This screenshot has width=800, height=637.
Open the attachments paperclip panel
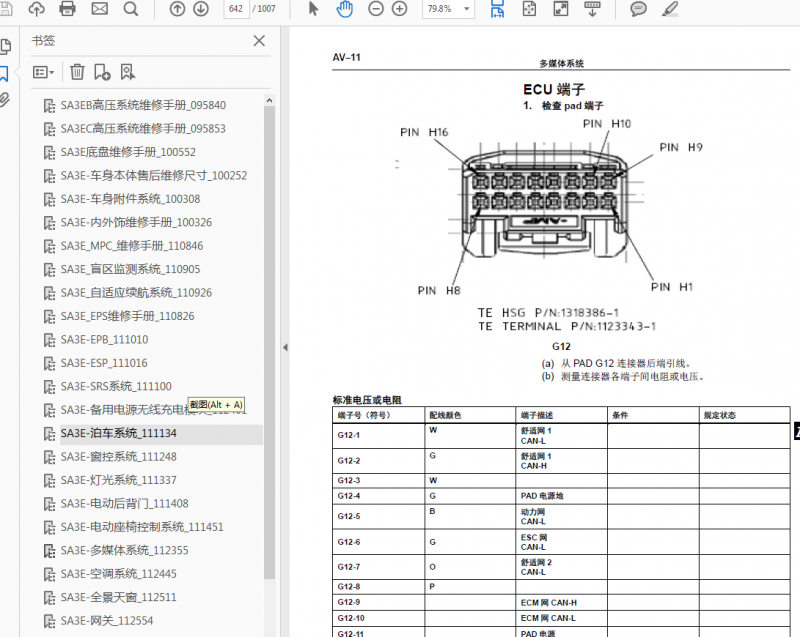tap(5, 99)
